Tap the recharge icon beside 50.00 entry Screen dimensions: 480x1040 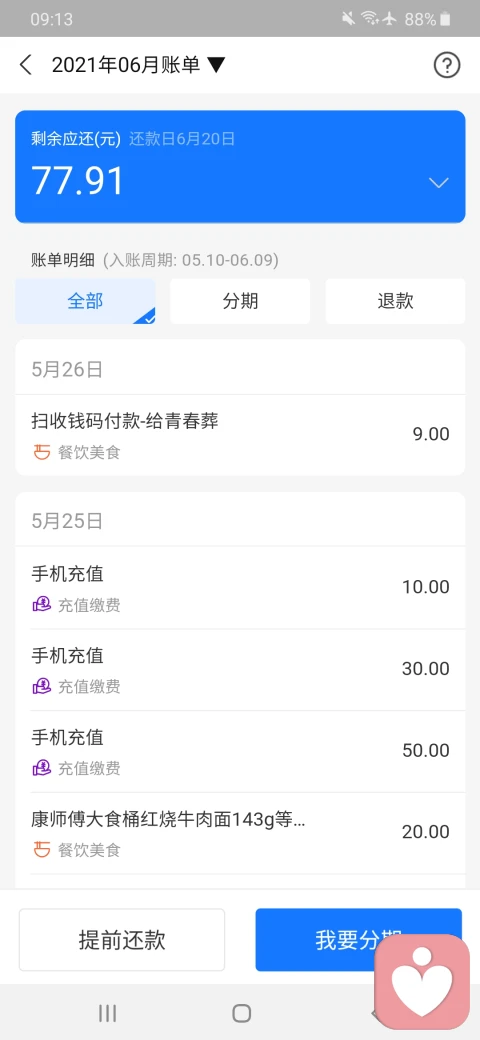(x=42, y=768)
